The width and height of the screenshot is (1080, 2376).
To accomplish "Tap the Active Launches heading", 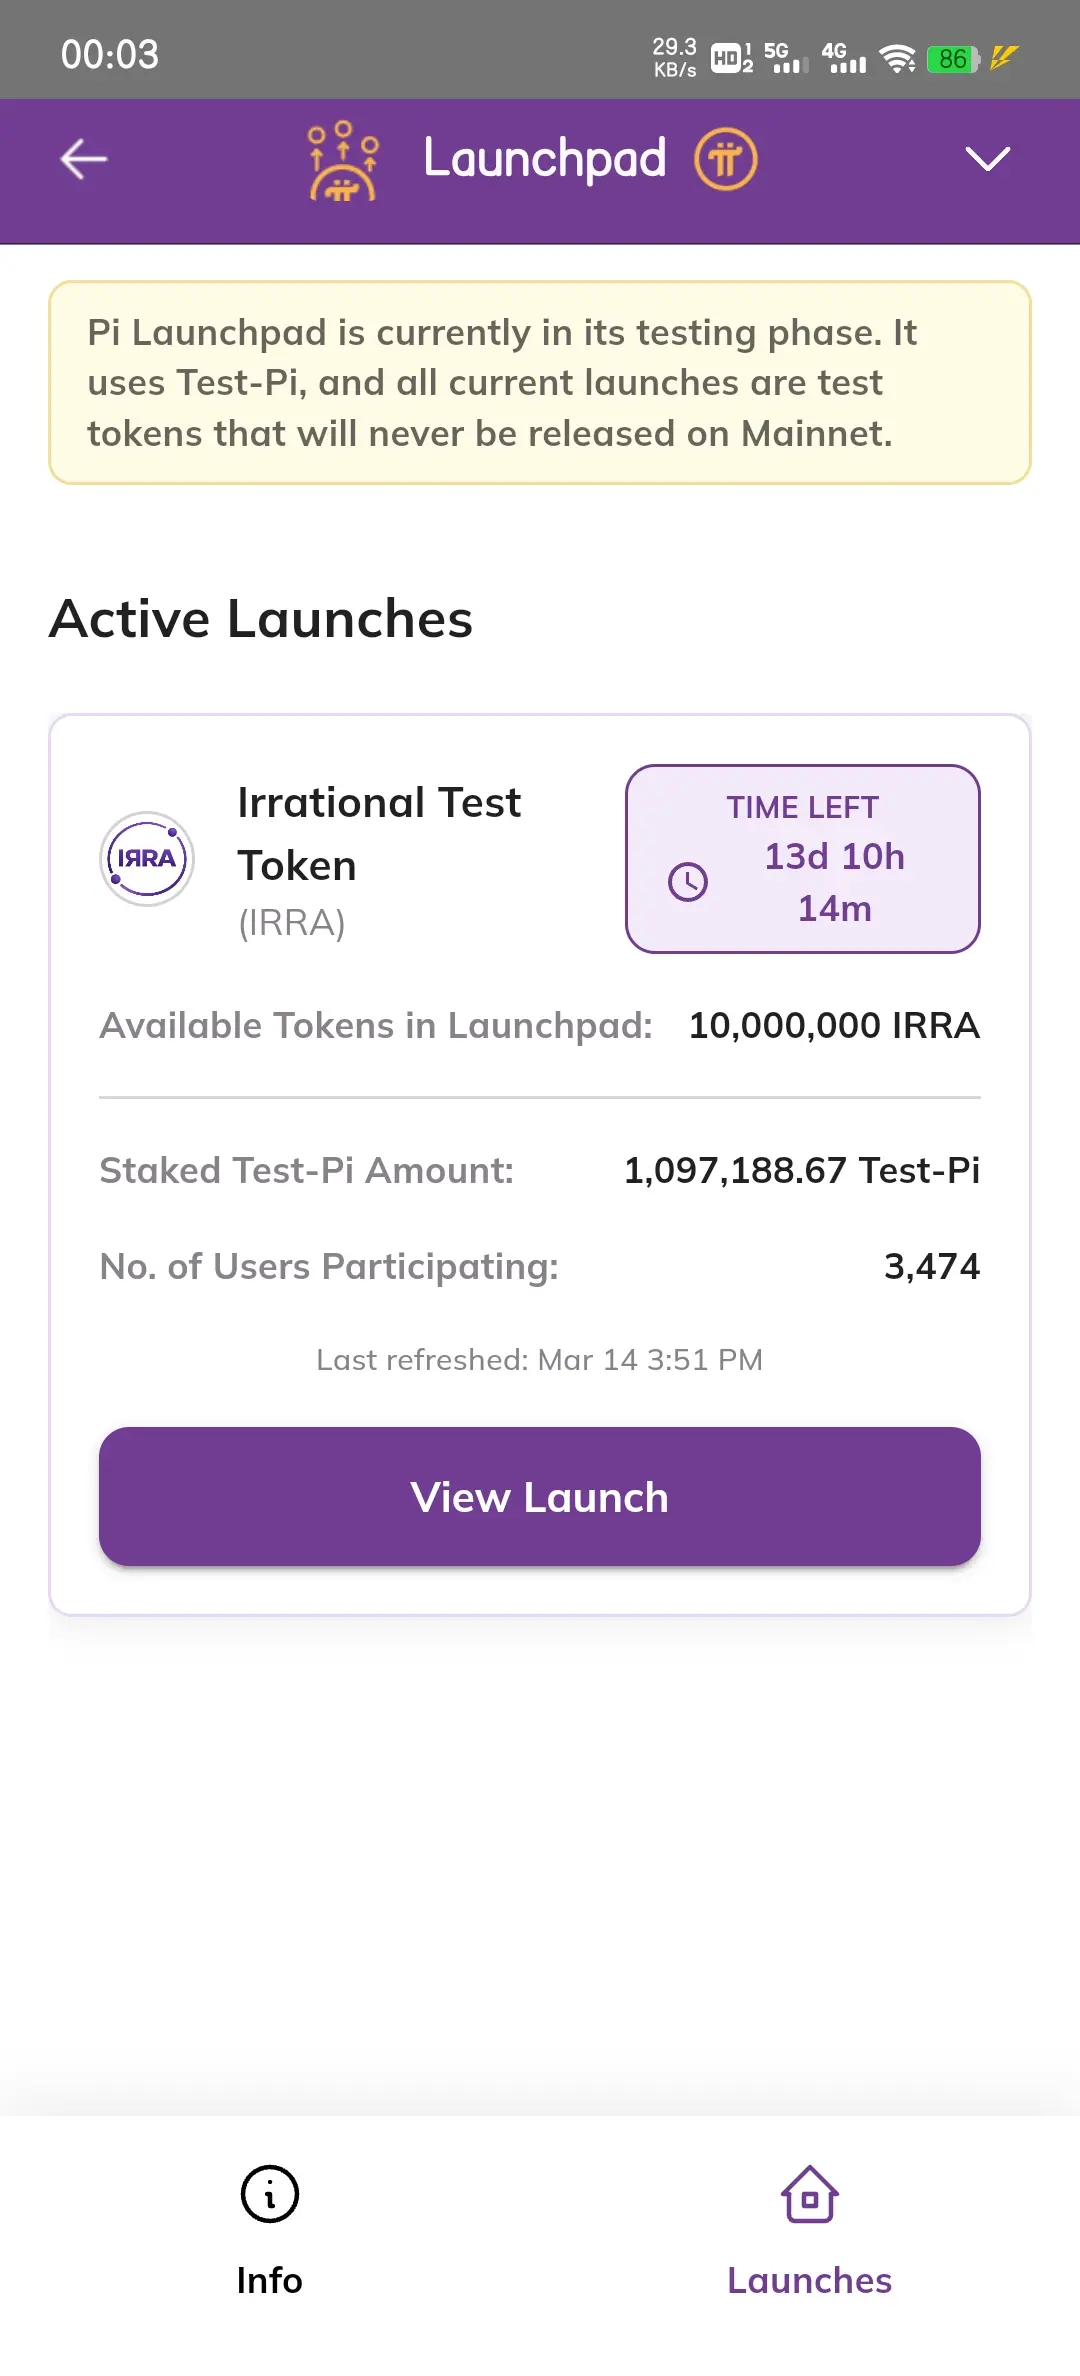I will coord(261,619).
